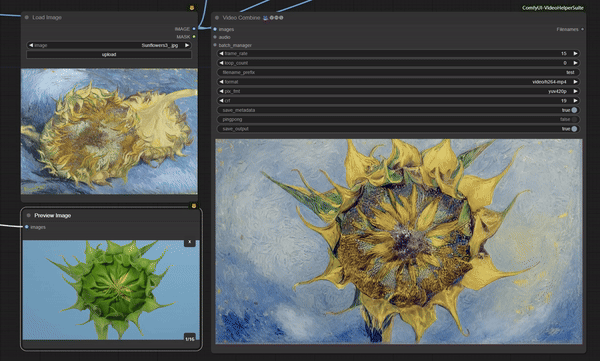The image size is (600, 361).
Task: Decrease loop_count with the left arrow
Action: click(x=221, y=63)
